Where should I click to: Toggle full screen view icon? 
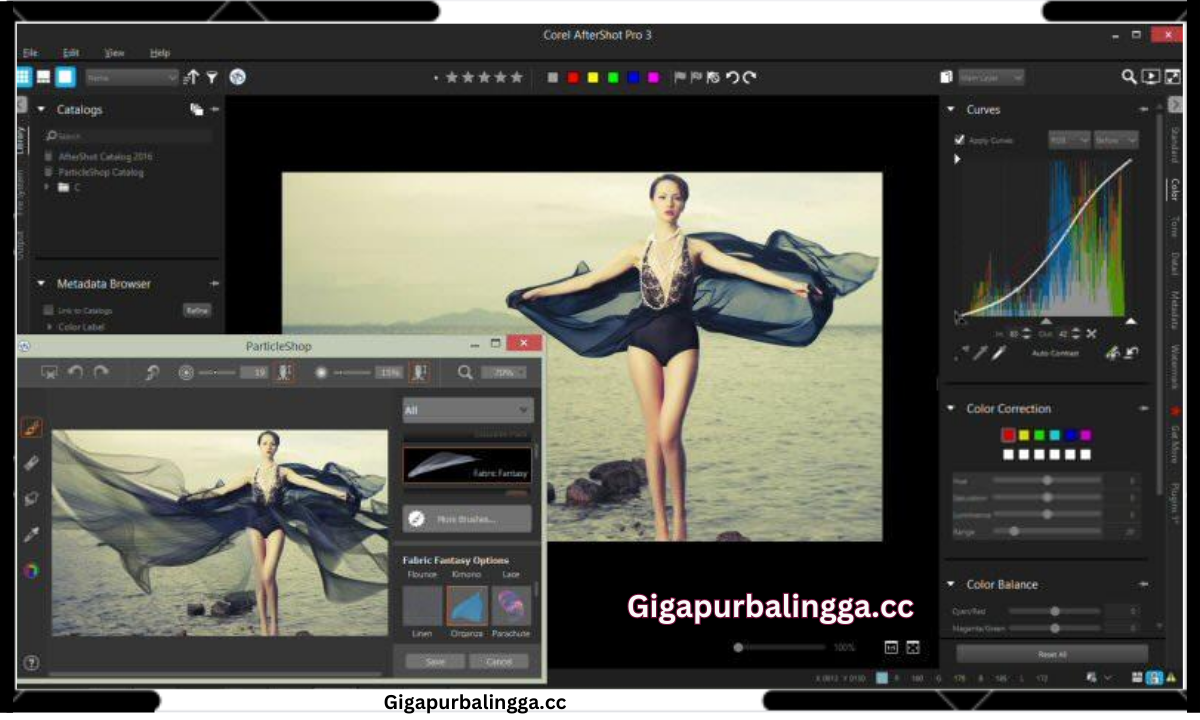pyautogui.click(x=1171, y=77)
